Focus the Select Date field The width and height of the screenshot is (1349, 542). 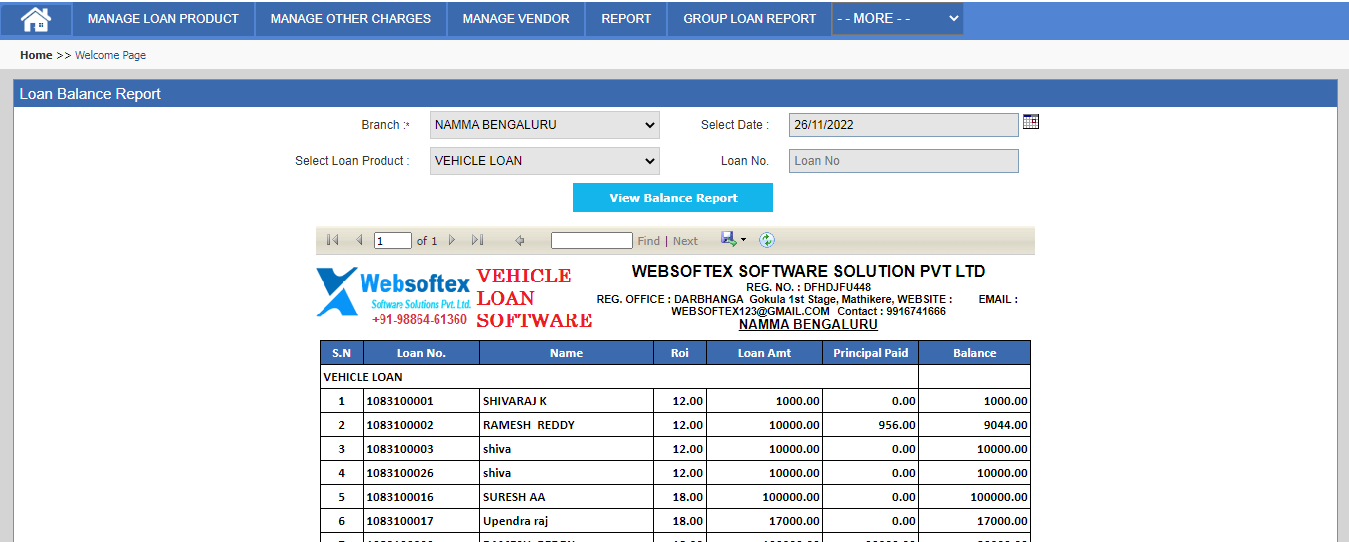pyautogui.click(x=904, y=125)
